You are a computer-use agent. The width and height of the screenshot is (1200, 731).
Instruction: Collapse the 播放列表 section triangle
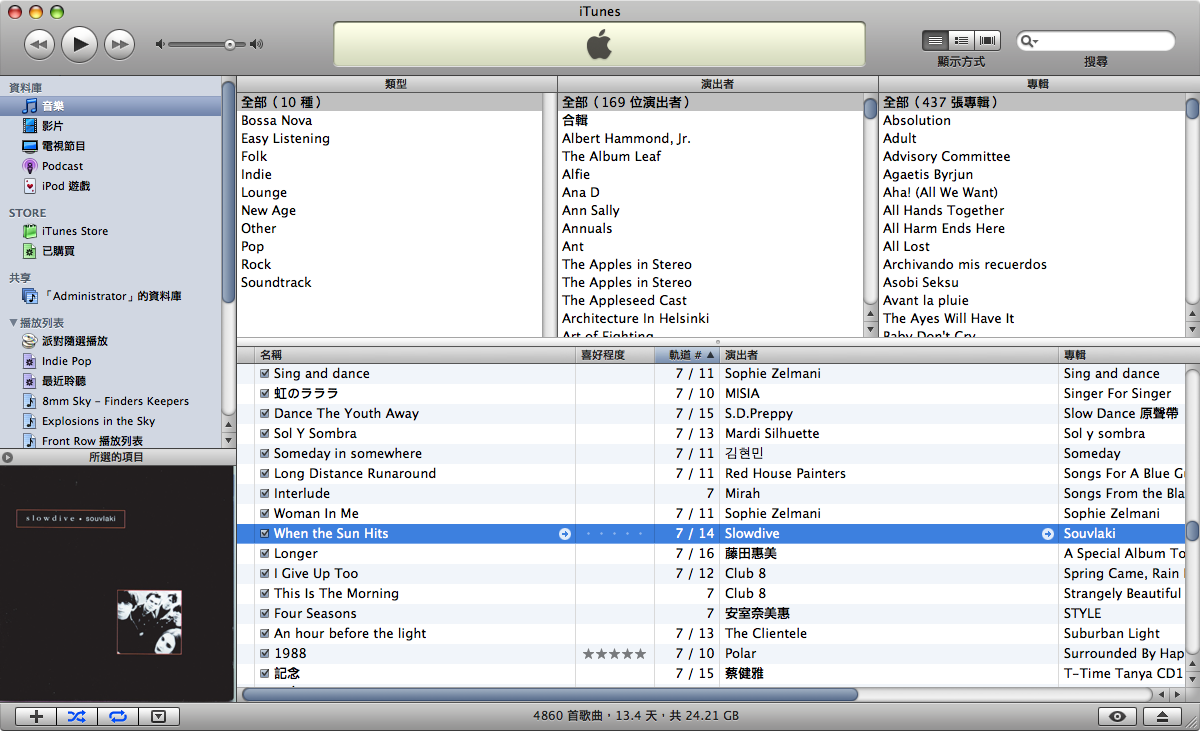coord(13,323)
